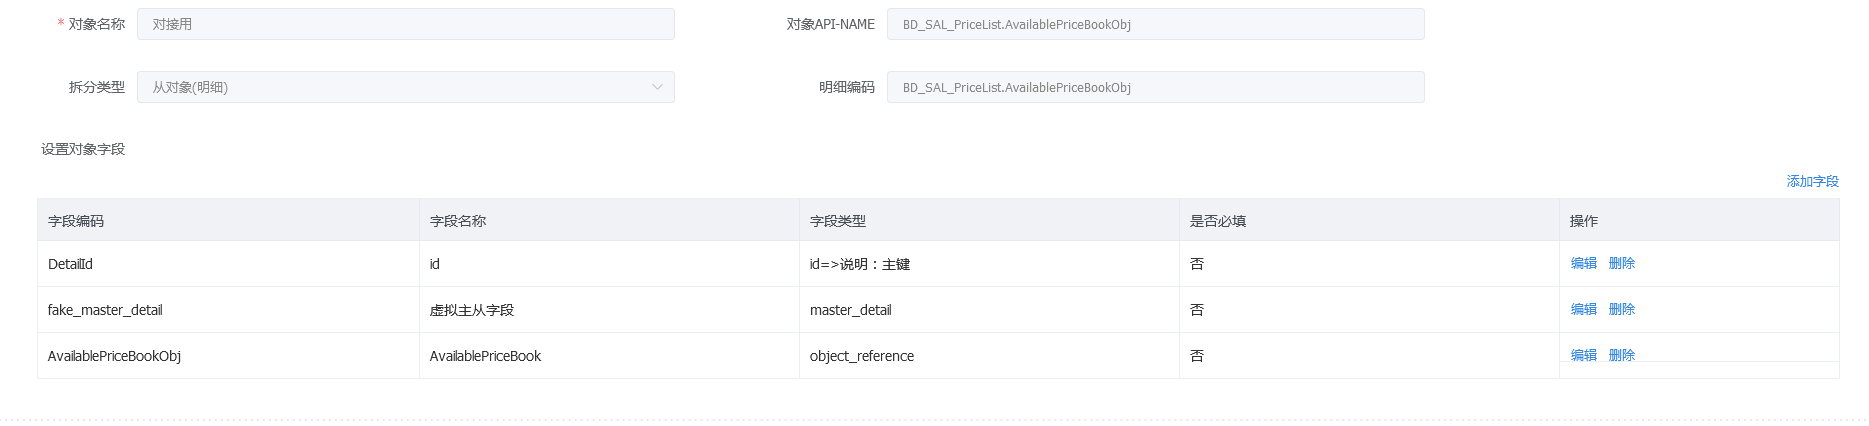Click the object_reference type cell

click(x=862, y=356)
